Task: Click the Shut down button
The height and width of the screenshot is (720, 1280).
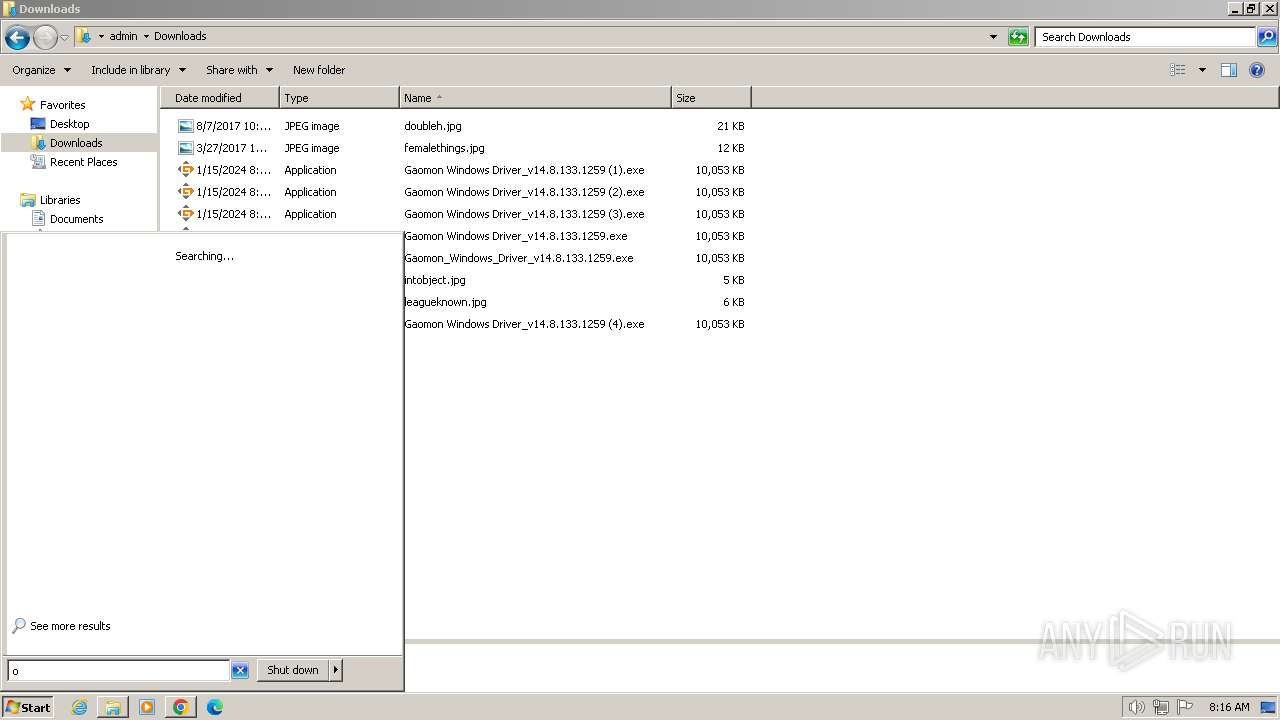Action: coord(292,670)
